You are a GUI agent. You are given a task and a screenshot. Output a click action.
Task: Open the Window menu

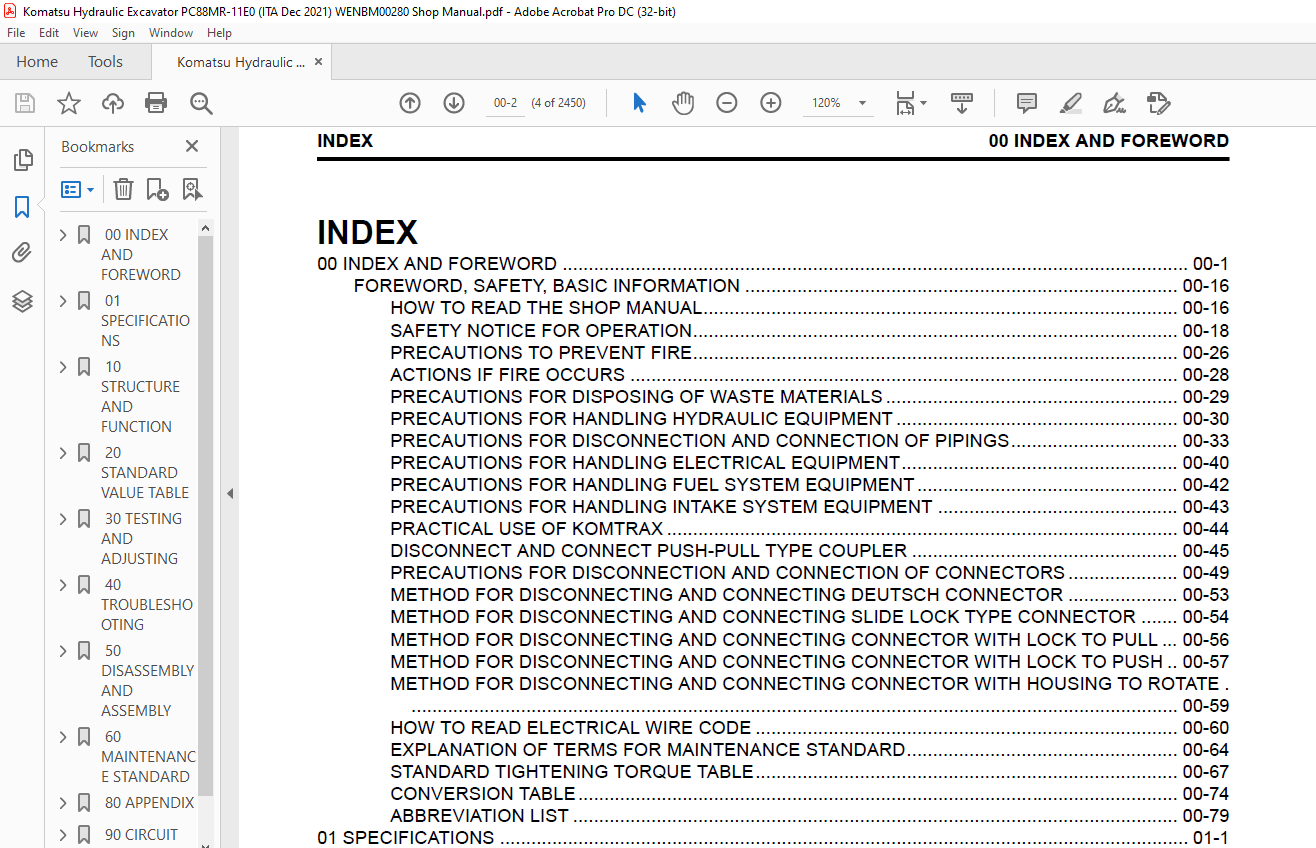(x=171, y=33)
